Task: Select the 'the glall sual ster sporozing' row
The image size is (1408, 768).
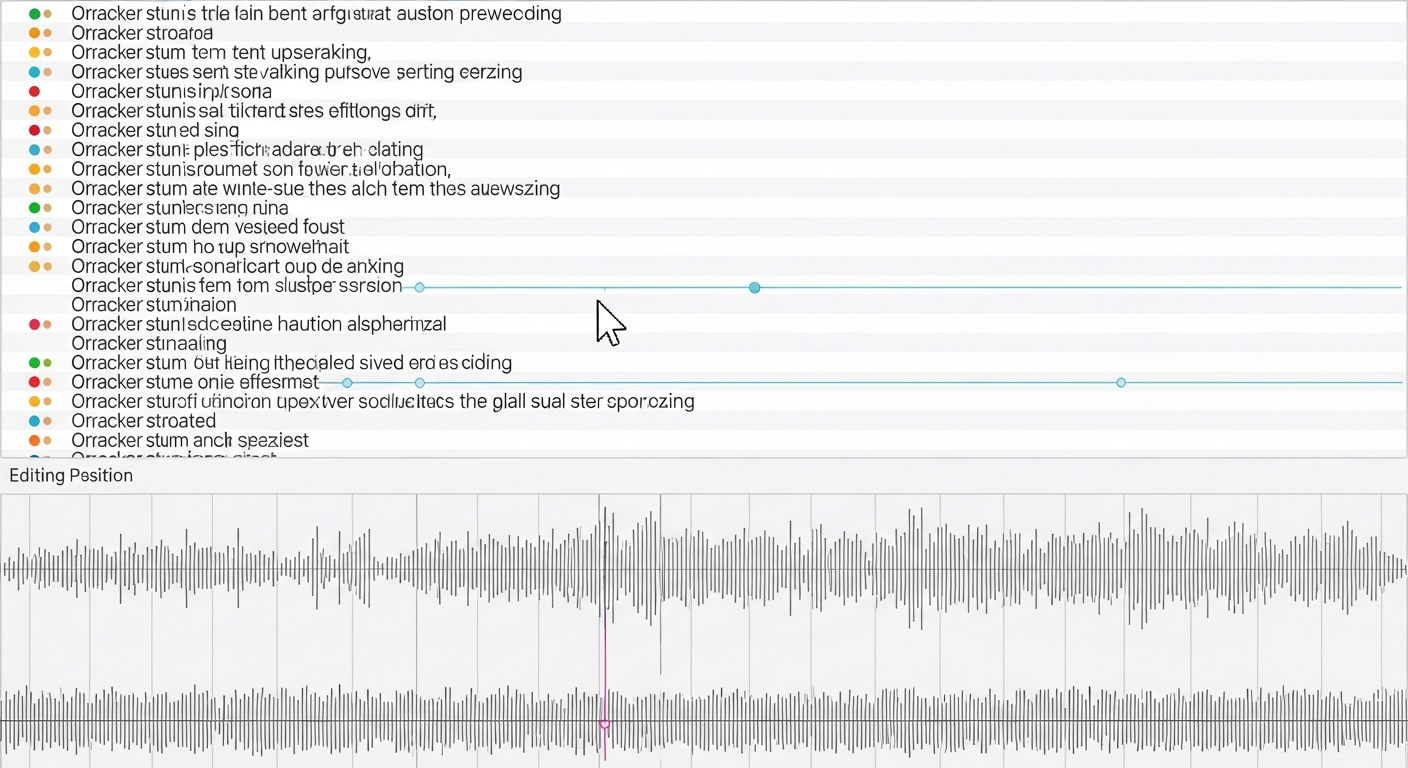Action: click(382, 402)
